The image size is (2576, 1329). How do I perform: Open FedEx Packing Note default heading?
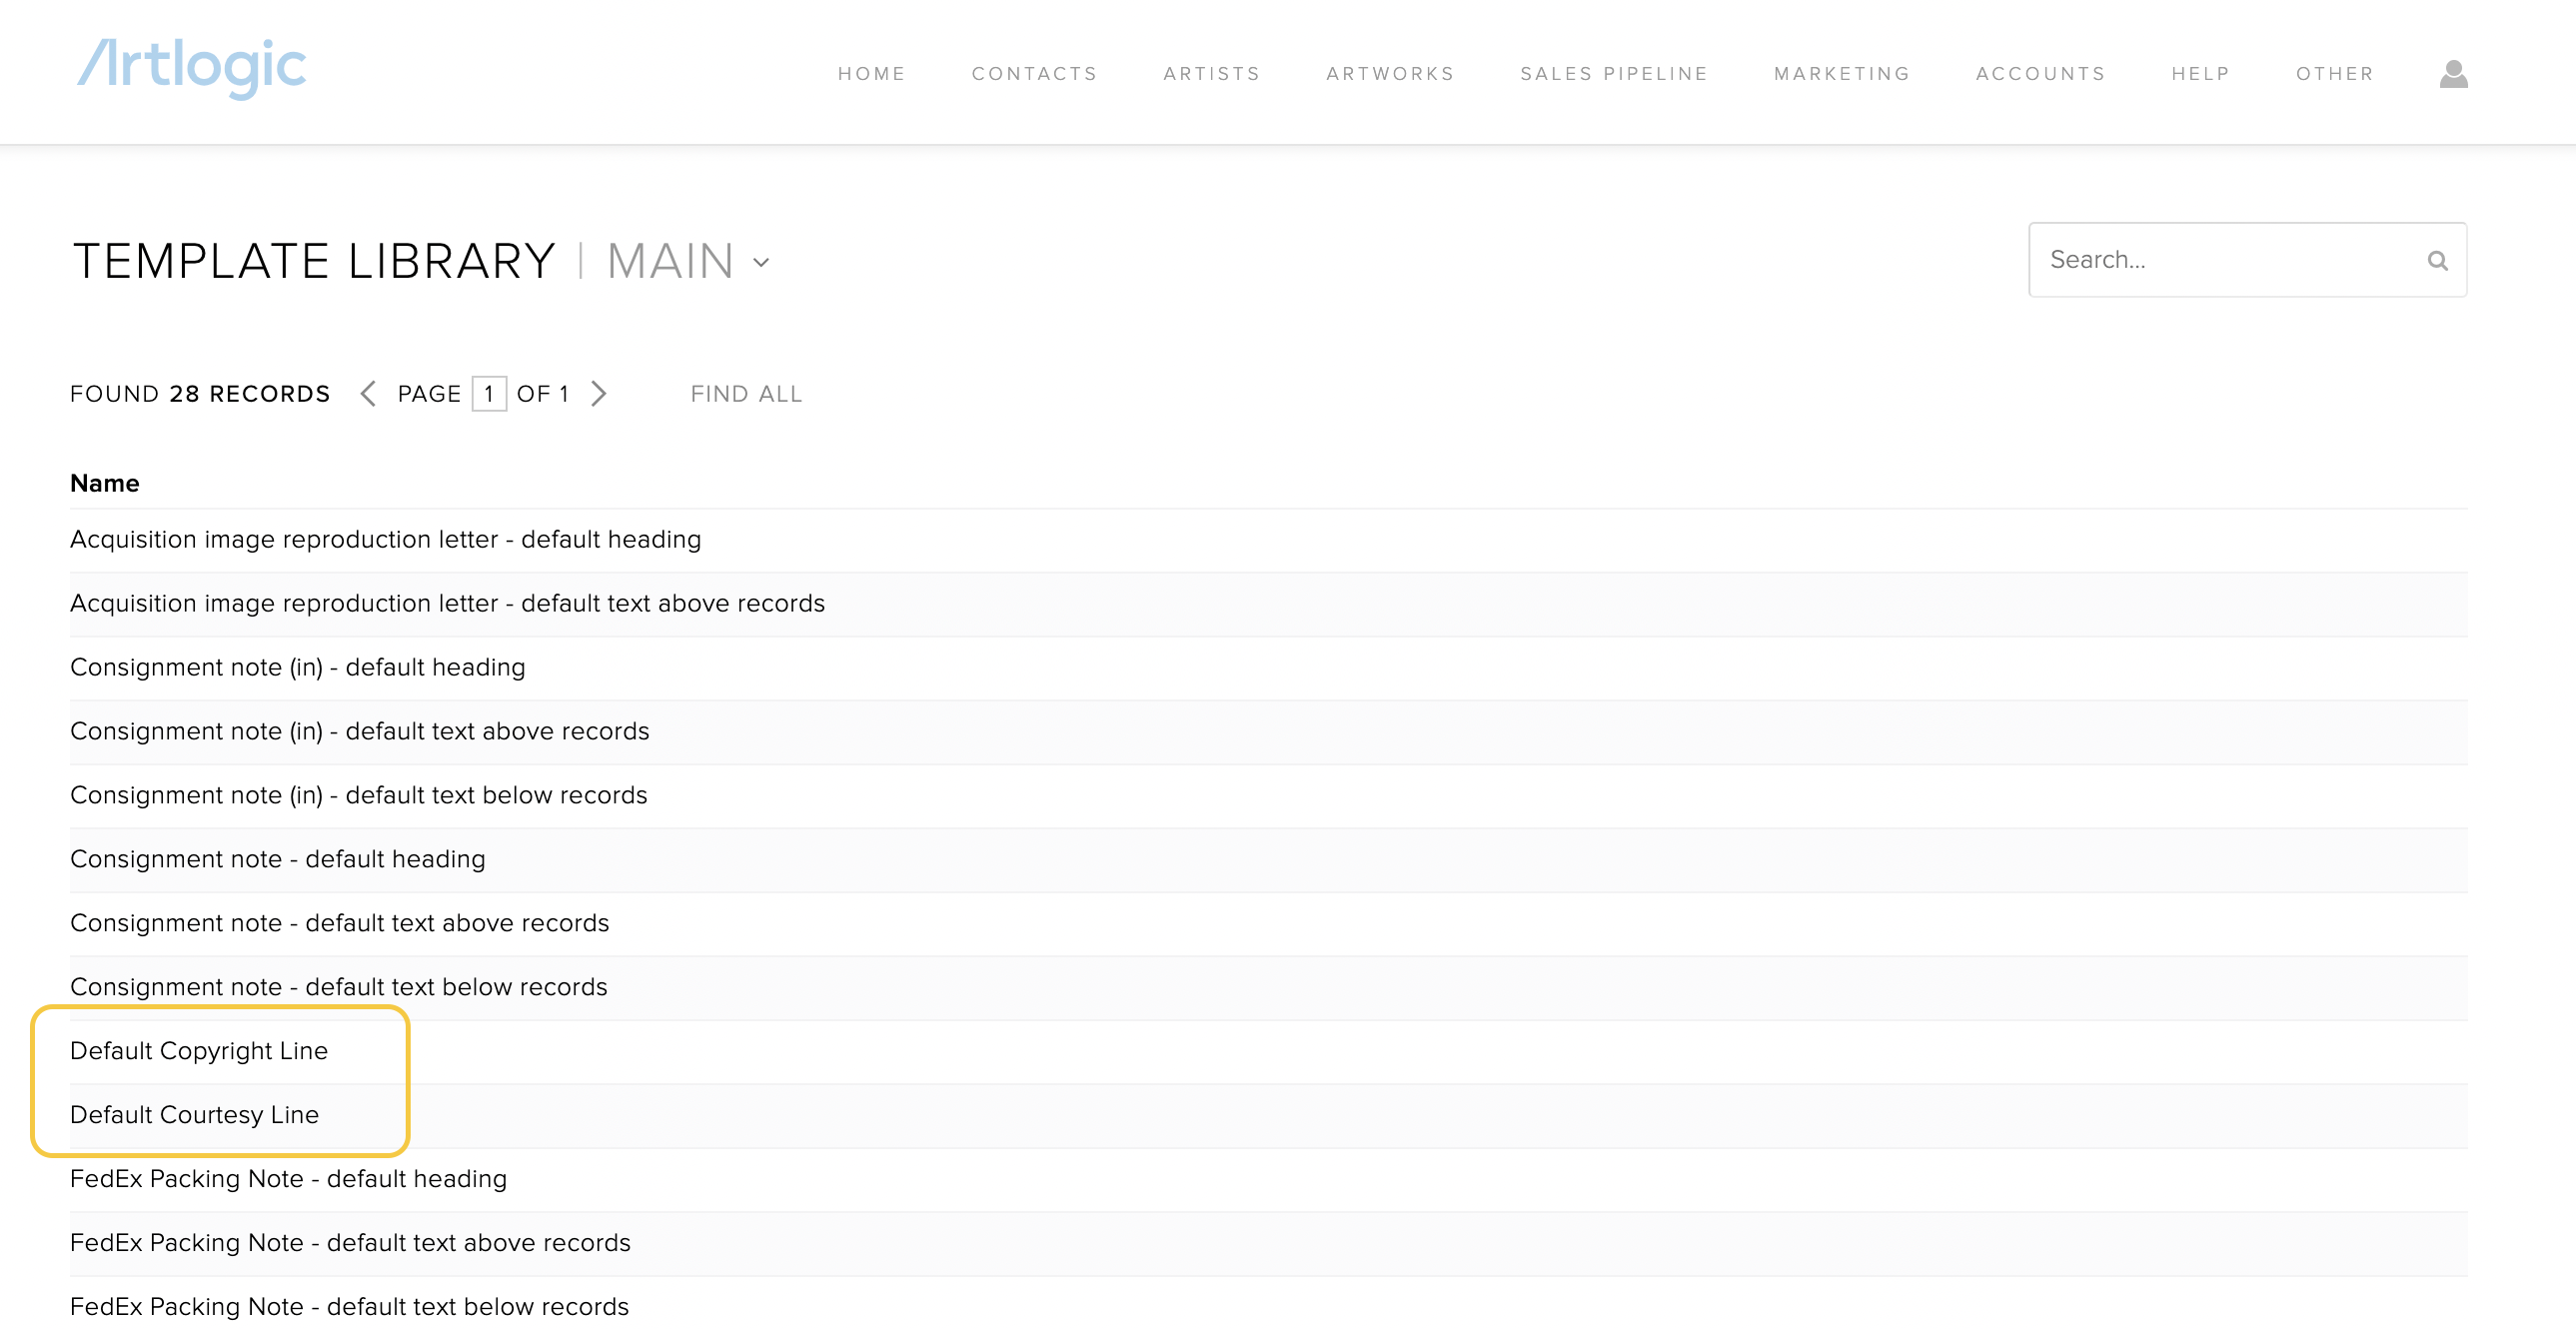coord(288,1179)
